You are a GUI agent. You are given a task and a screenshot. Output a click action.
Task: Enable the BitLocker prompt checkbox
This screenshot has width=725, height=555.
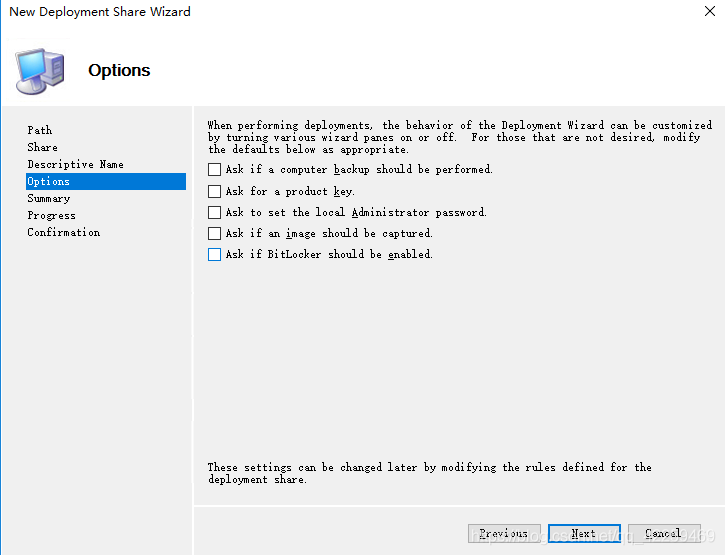pyautogui.click(x=214, y=254)
